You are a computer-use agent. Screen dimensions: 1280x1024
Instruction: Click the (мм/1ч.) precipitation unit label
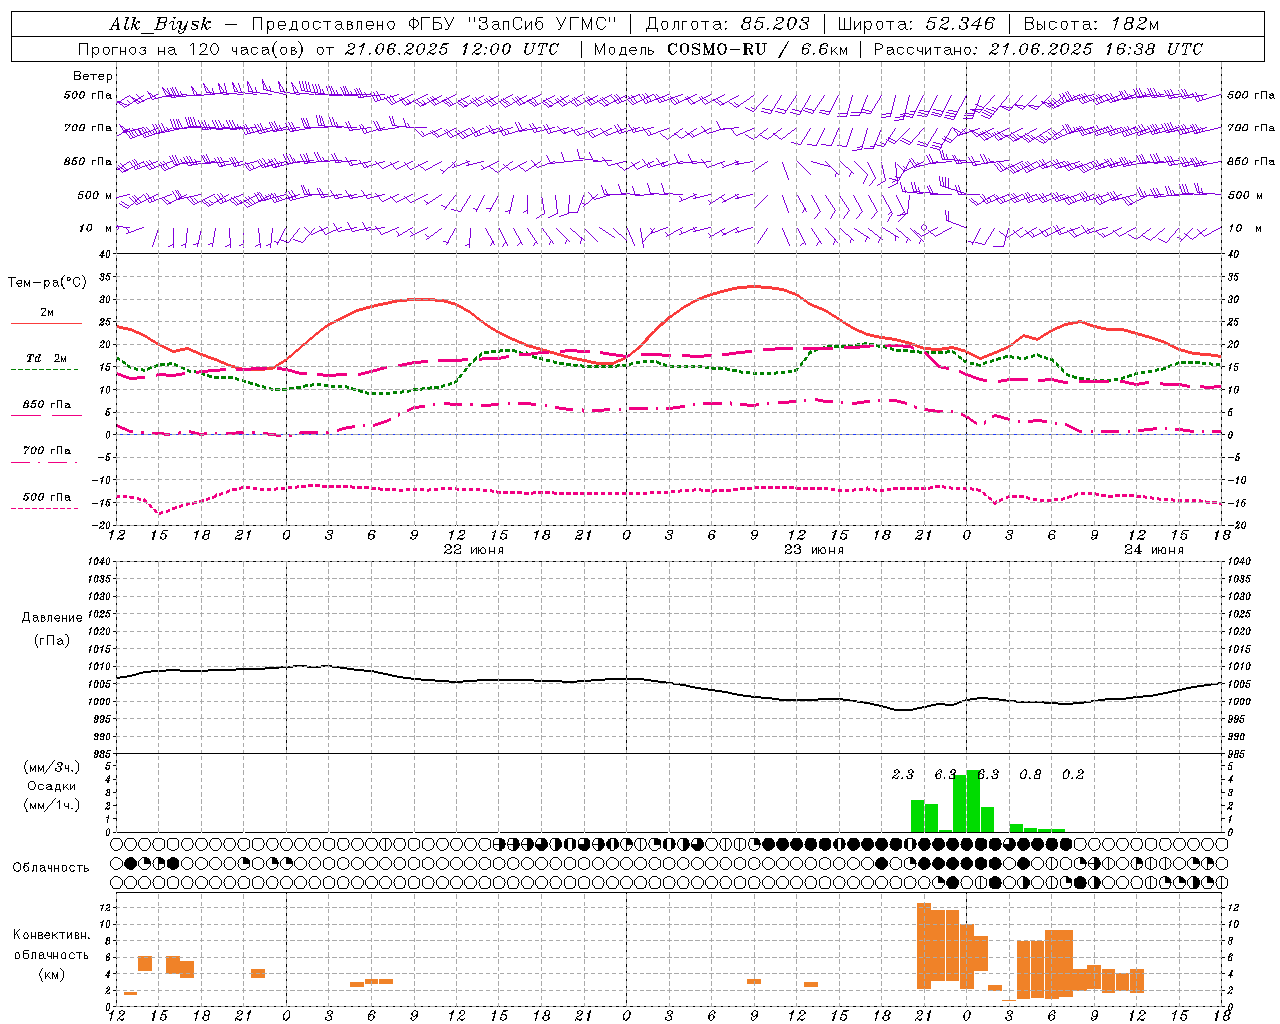[x=51, y=804]
